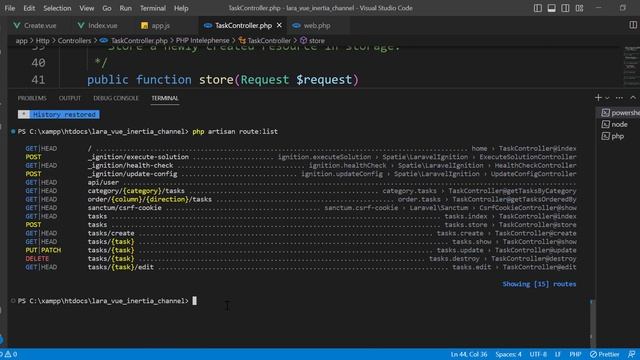
Task: Click the 'Http' breadcrumb segment
Action: pos(42,40)
